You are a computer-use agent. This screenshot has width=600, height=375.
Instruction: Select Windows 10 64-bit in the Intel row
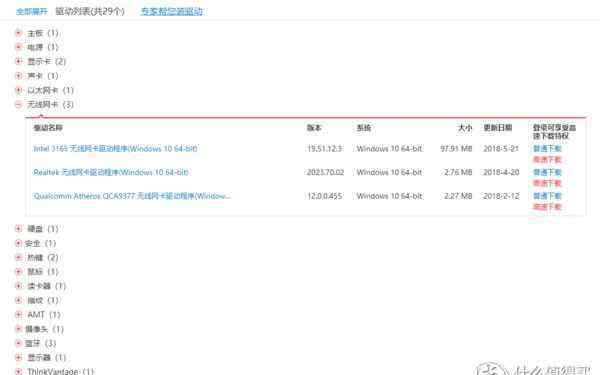point(390,148)
